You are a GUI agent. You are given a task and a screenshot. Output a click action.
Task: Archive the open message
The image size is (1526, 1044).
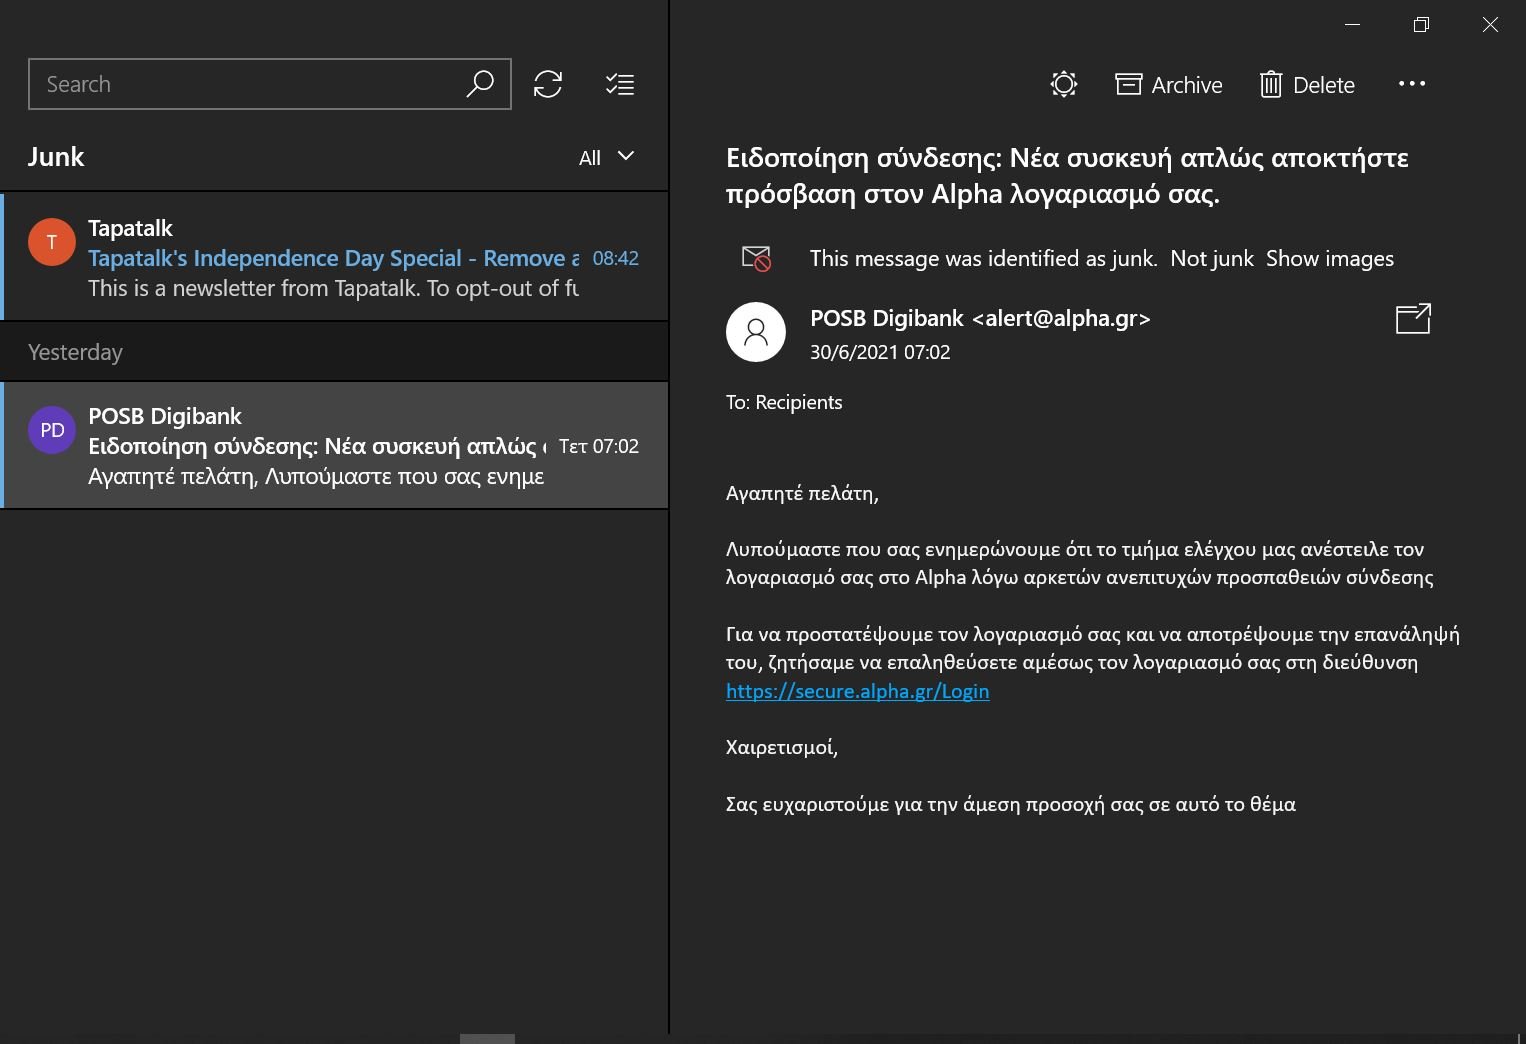pos(1168,85)
